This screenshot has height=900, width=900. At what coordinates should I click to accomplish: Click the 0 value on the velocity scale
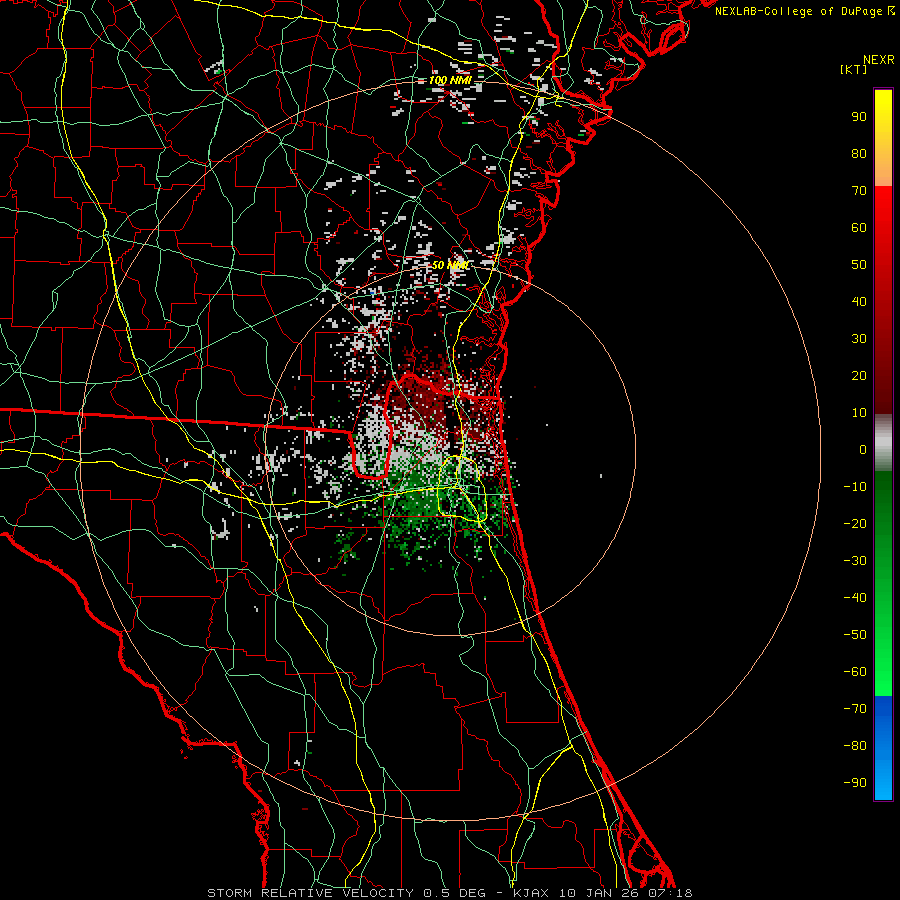pyautogui.click(x=863, y=450)
